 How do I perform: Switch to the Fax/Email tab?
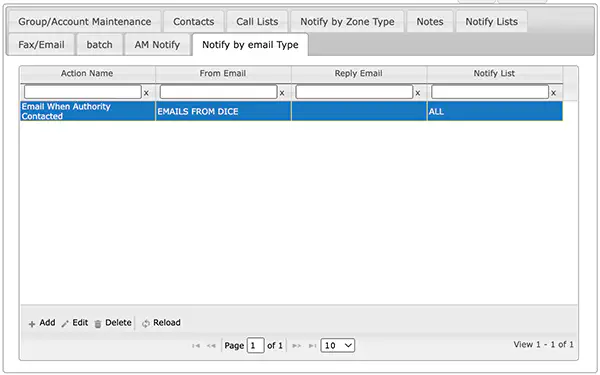[41, 45]
